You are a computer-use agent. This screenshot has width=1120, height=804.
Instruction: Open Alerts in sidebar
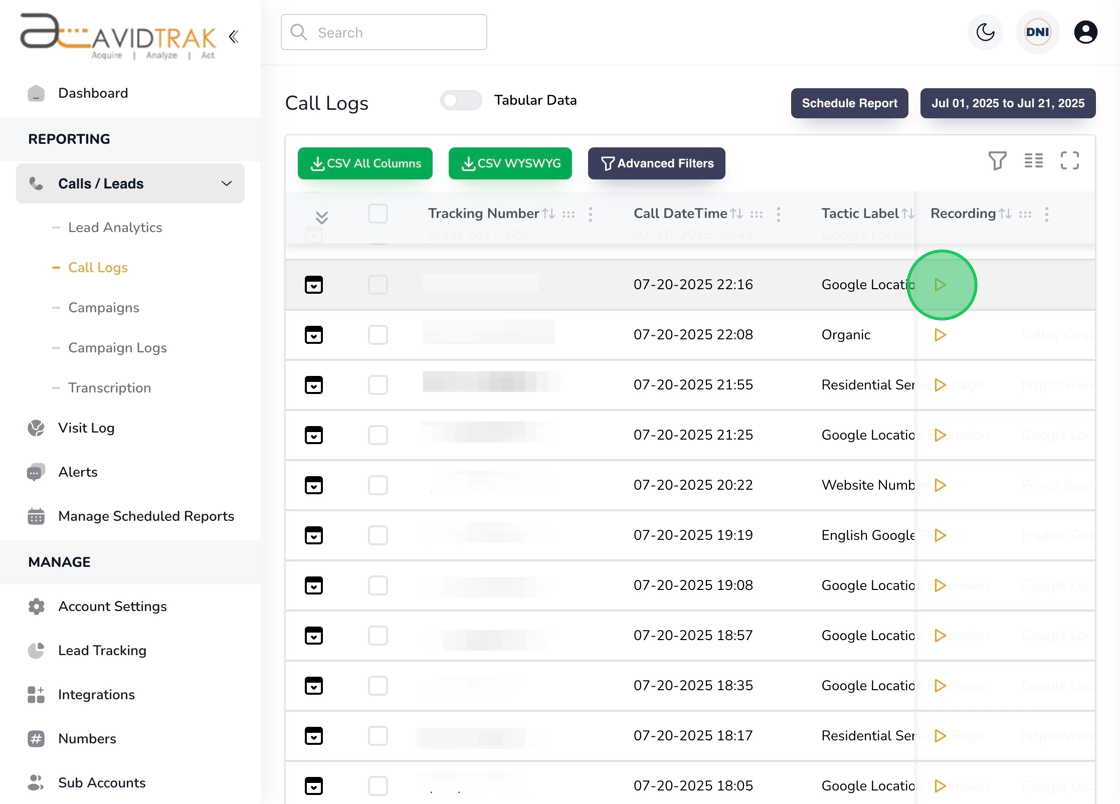click(x=77, y=472)
